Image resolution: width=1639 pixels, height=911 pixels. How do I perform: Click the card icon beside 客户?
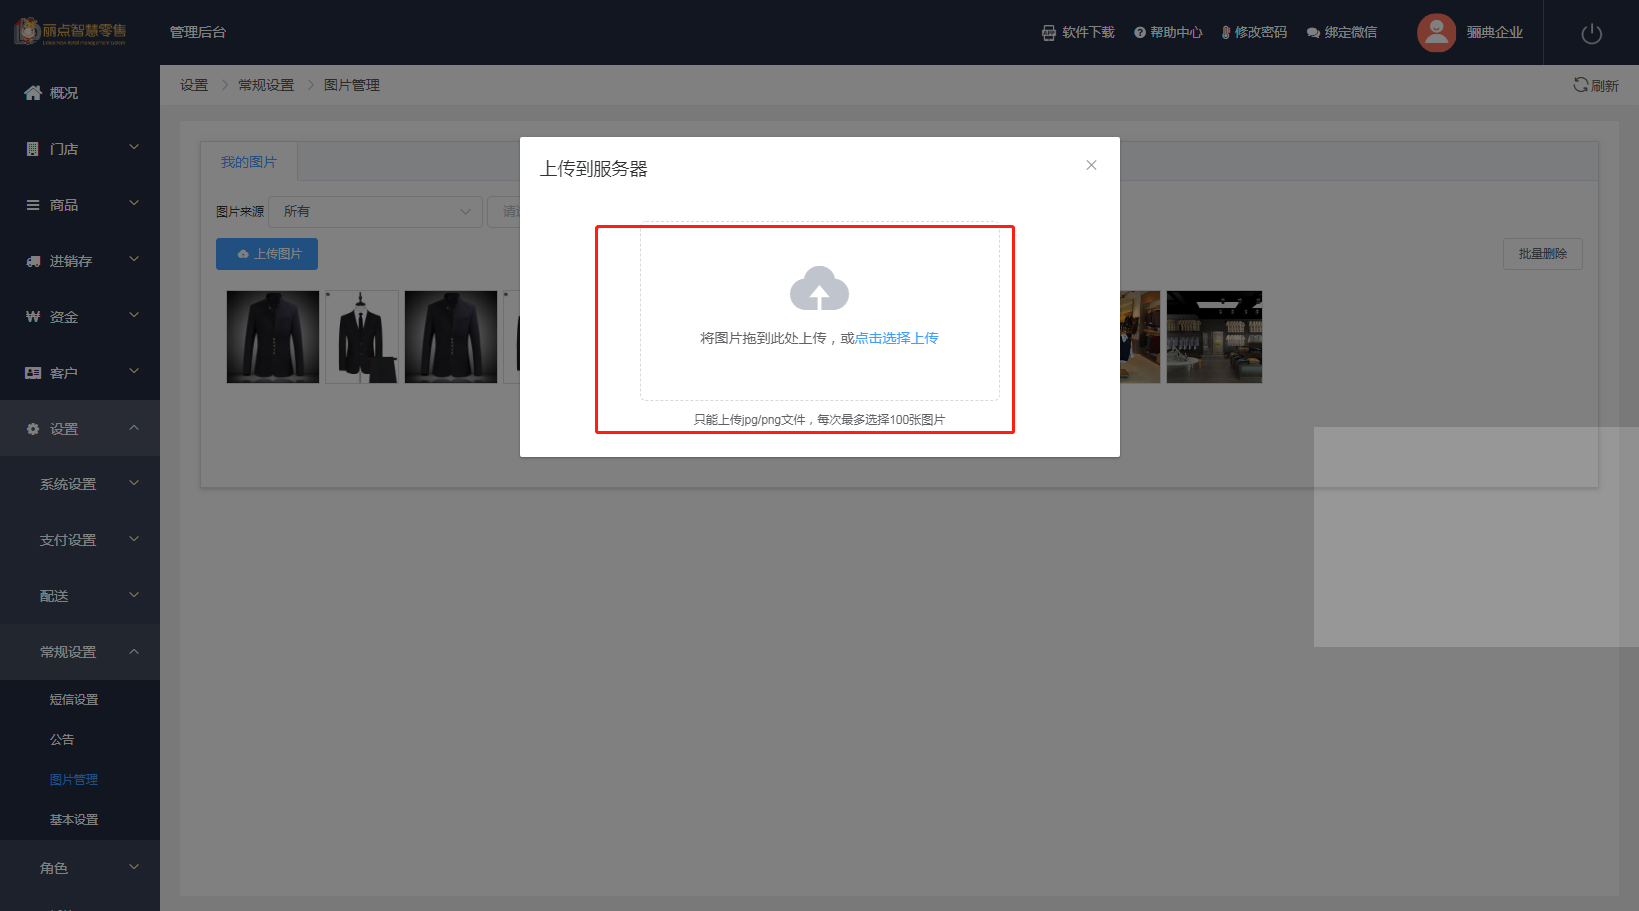click(x=33, y=373)
